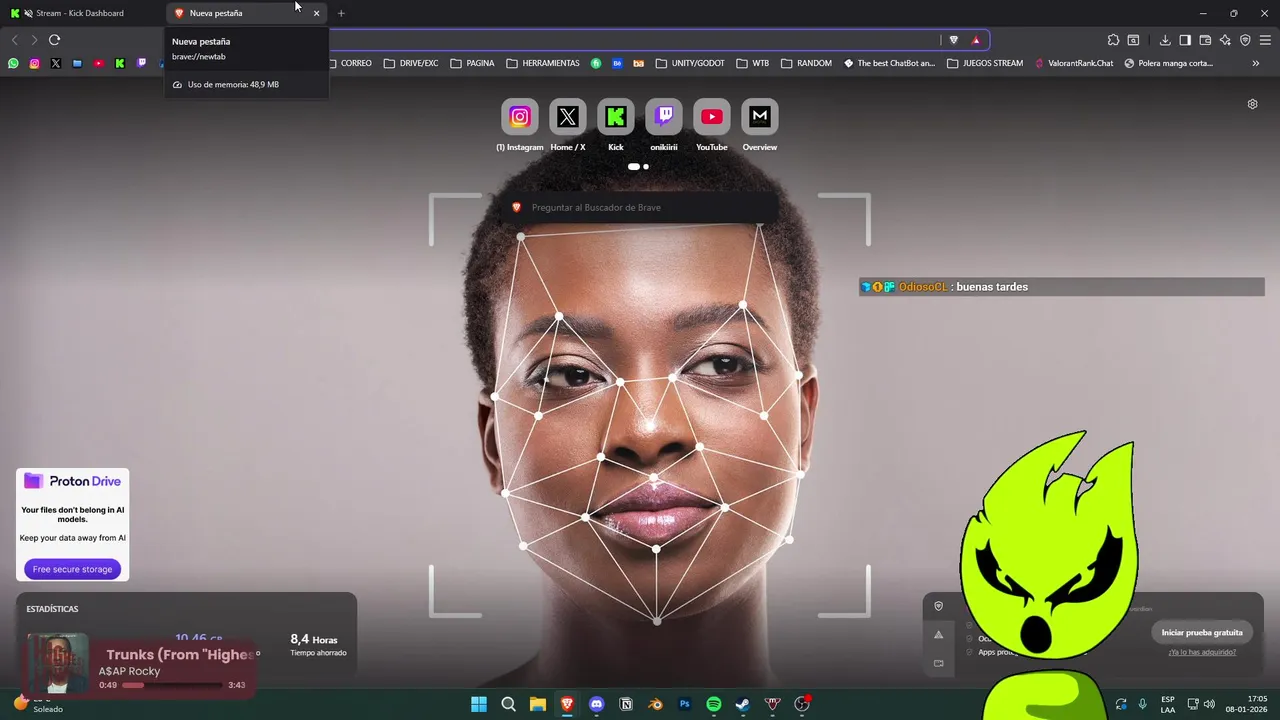This screenshot has height=720, width=1280.
Task: Open Windows Start menu
Action: 479,704
